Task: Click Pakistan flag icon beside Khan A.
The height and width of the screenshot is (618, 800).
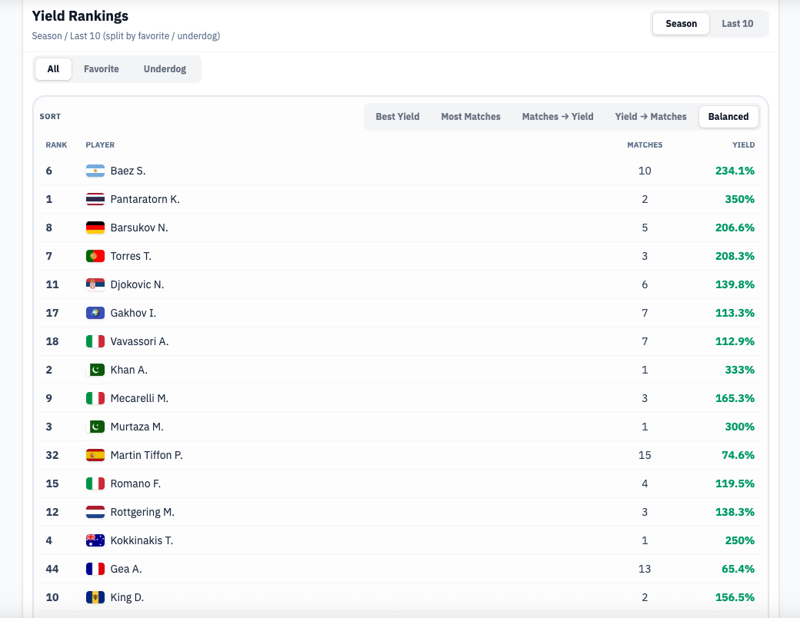Action: pyautogui.click(x=95, y=370)
